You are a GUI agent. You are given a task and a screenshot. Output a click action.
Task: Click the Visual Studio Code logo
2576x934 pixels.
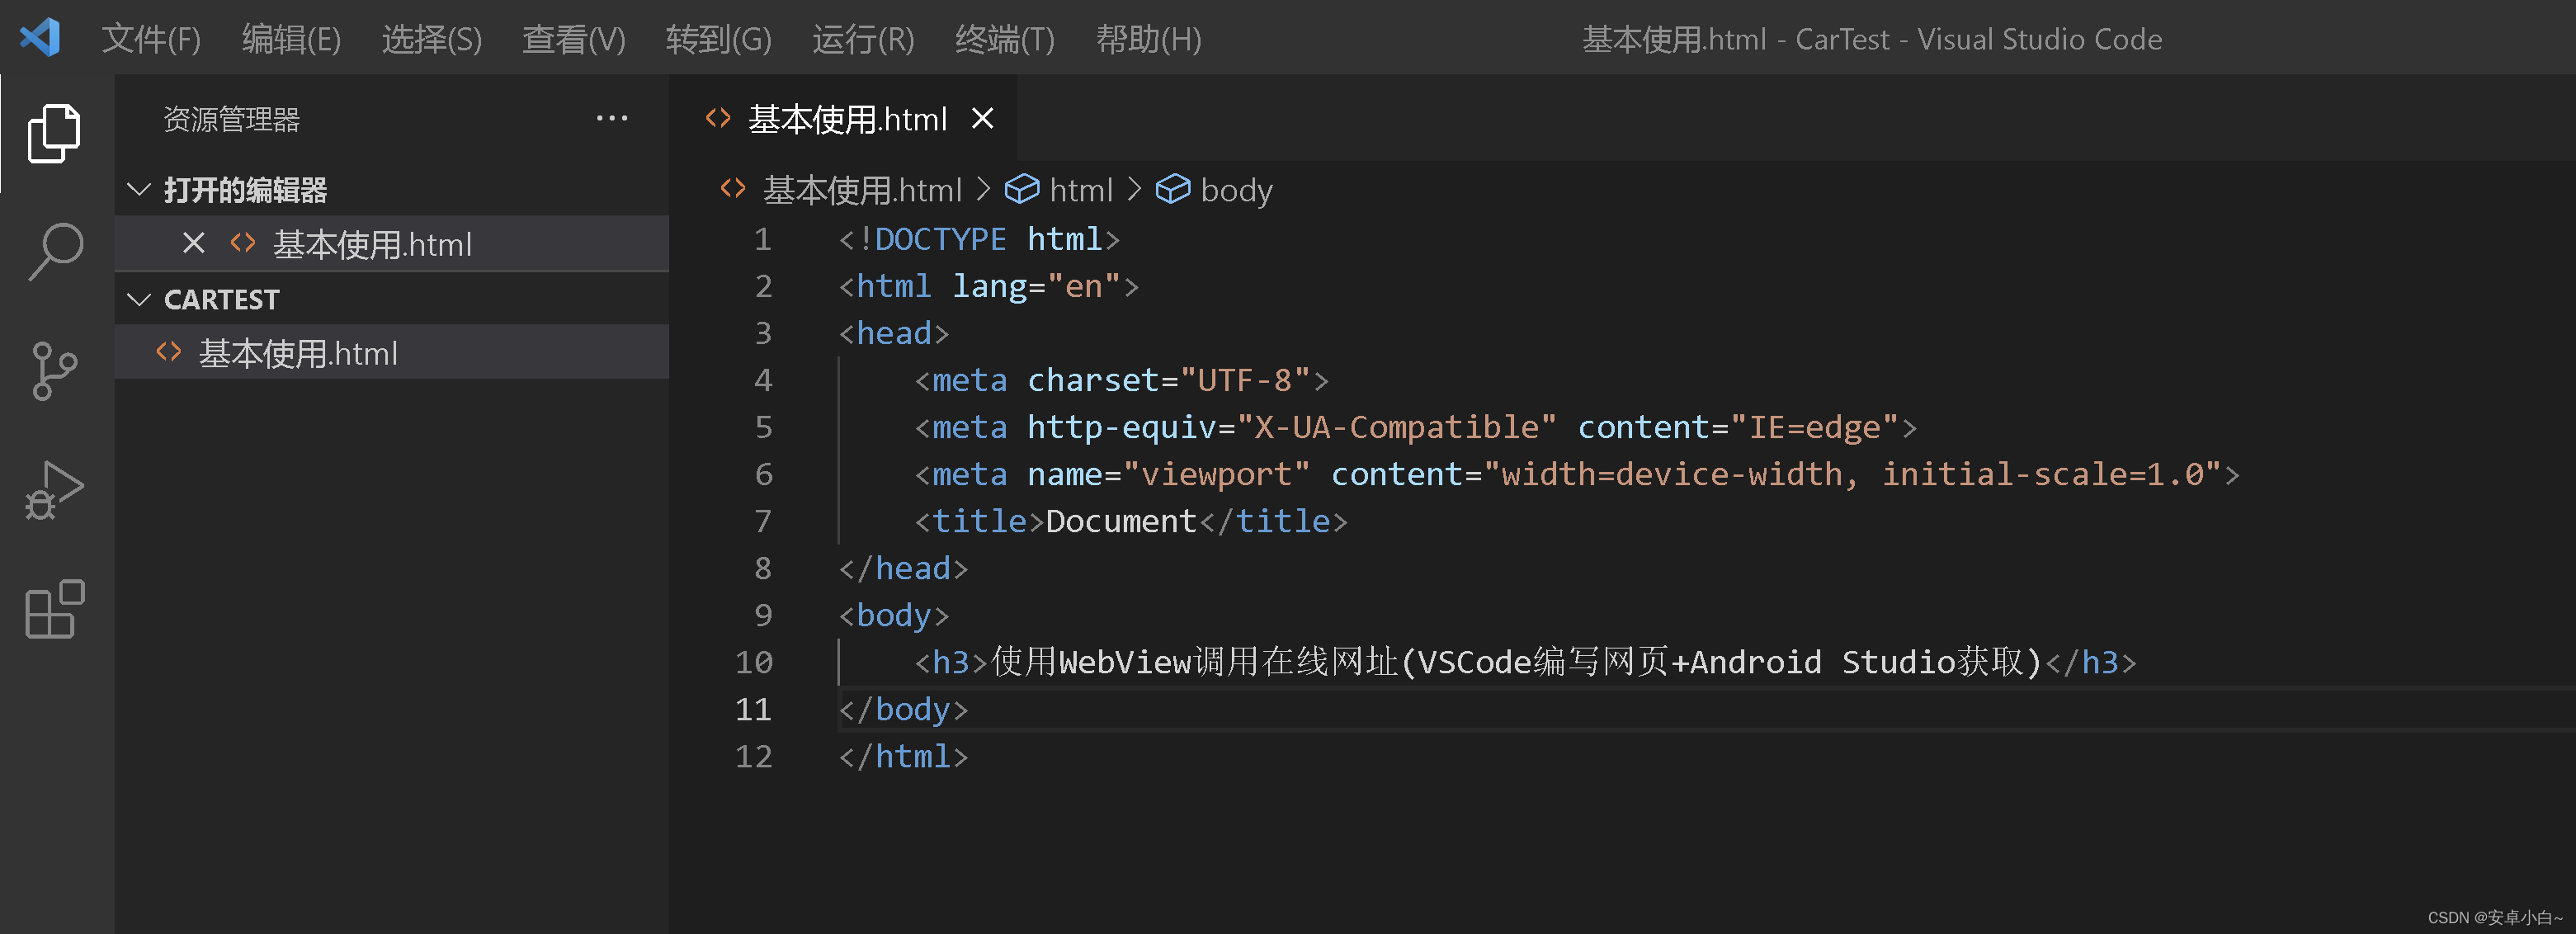click(x=38, y=38)
